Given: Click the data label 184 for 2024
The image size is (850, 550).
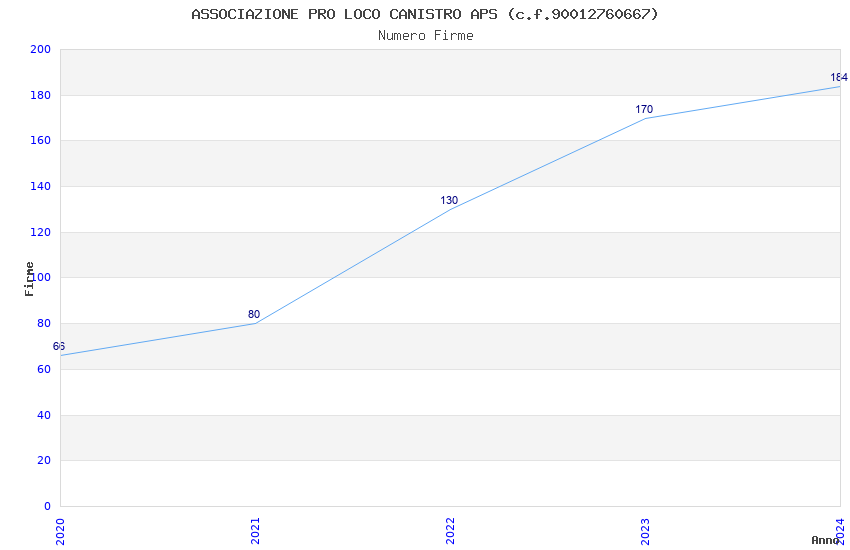Looking at the screenshot, I should coord(839,77).
